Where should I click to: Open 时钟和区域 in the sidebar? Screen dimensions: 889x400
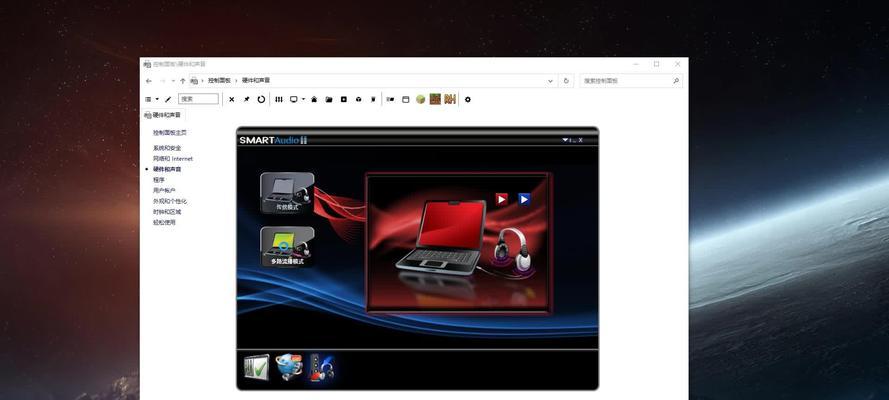(x=167, y=211)
